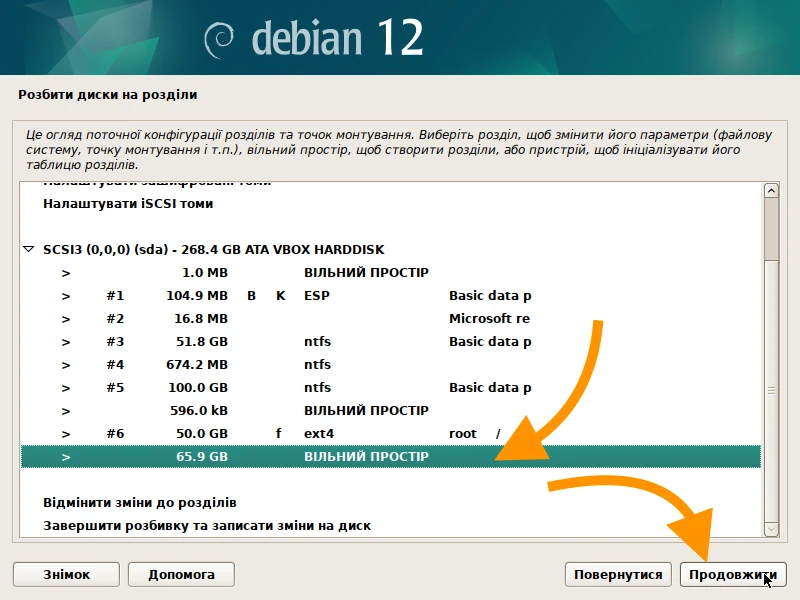Click the 65.9 GB size value

[202, 456]
